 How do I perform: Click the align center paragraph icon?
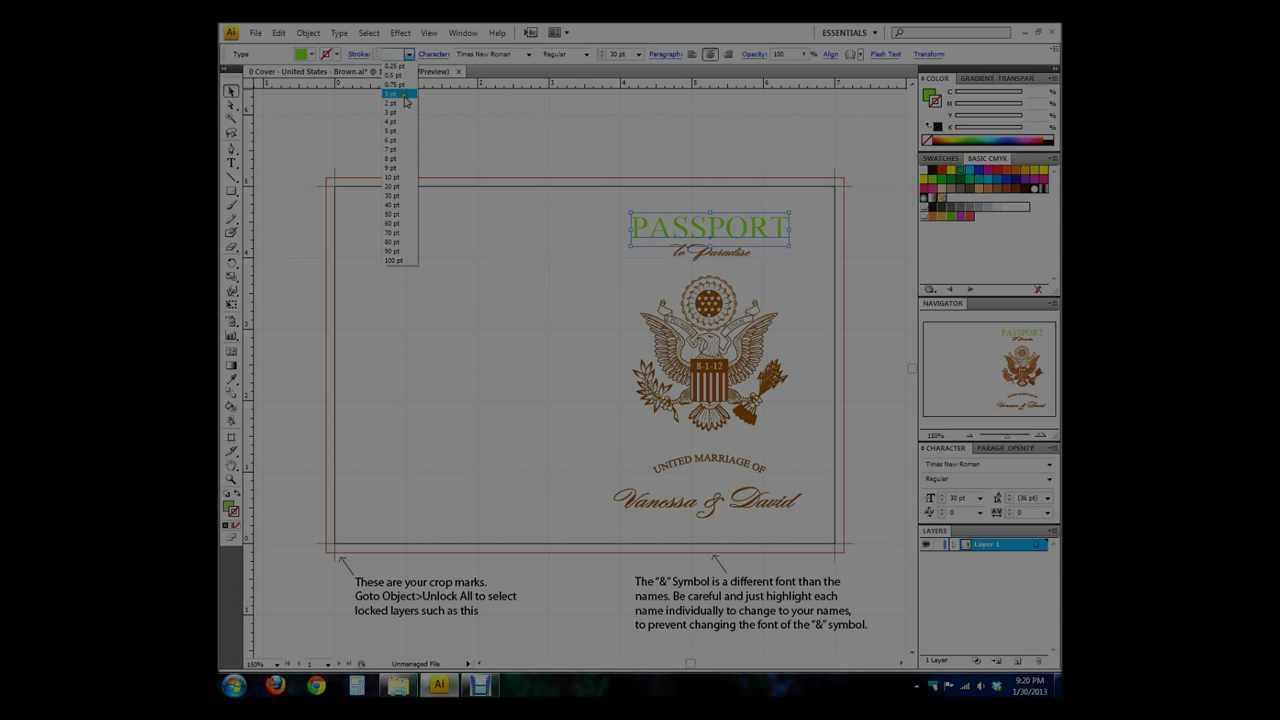coord(710,54)
